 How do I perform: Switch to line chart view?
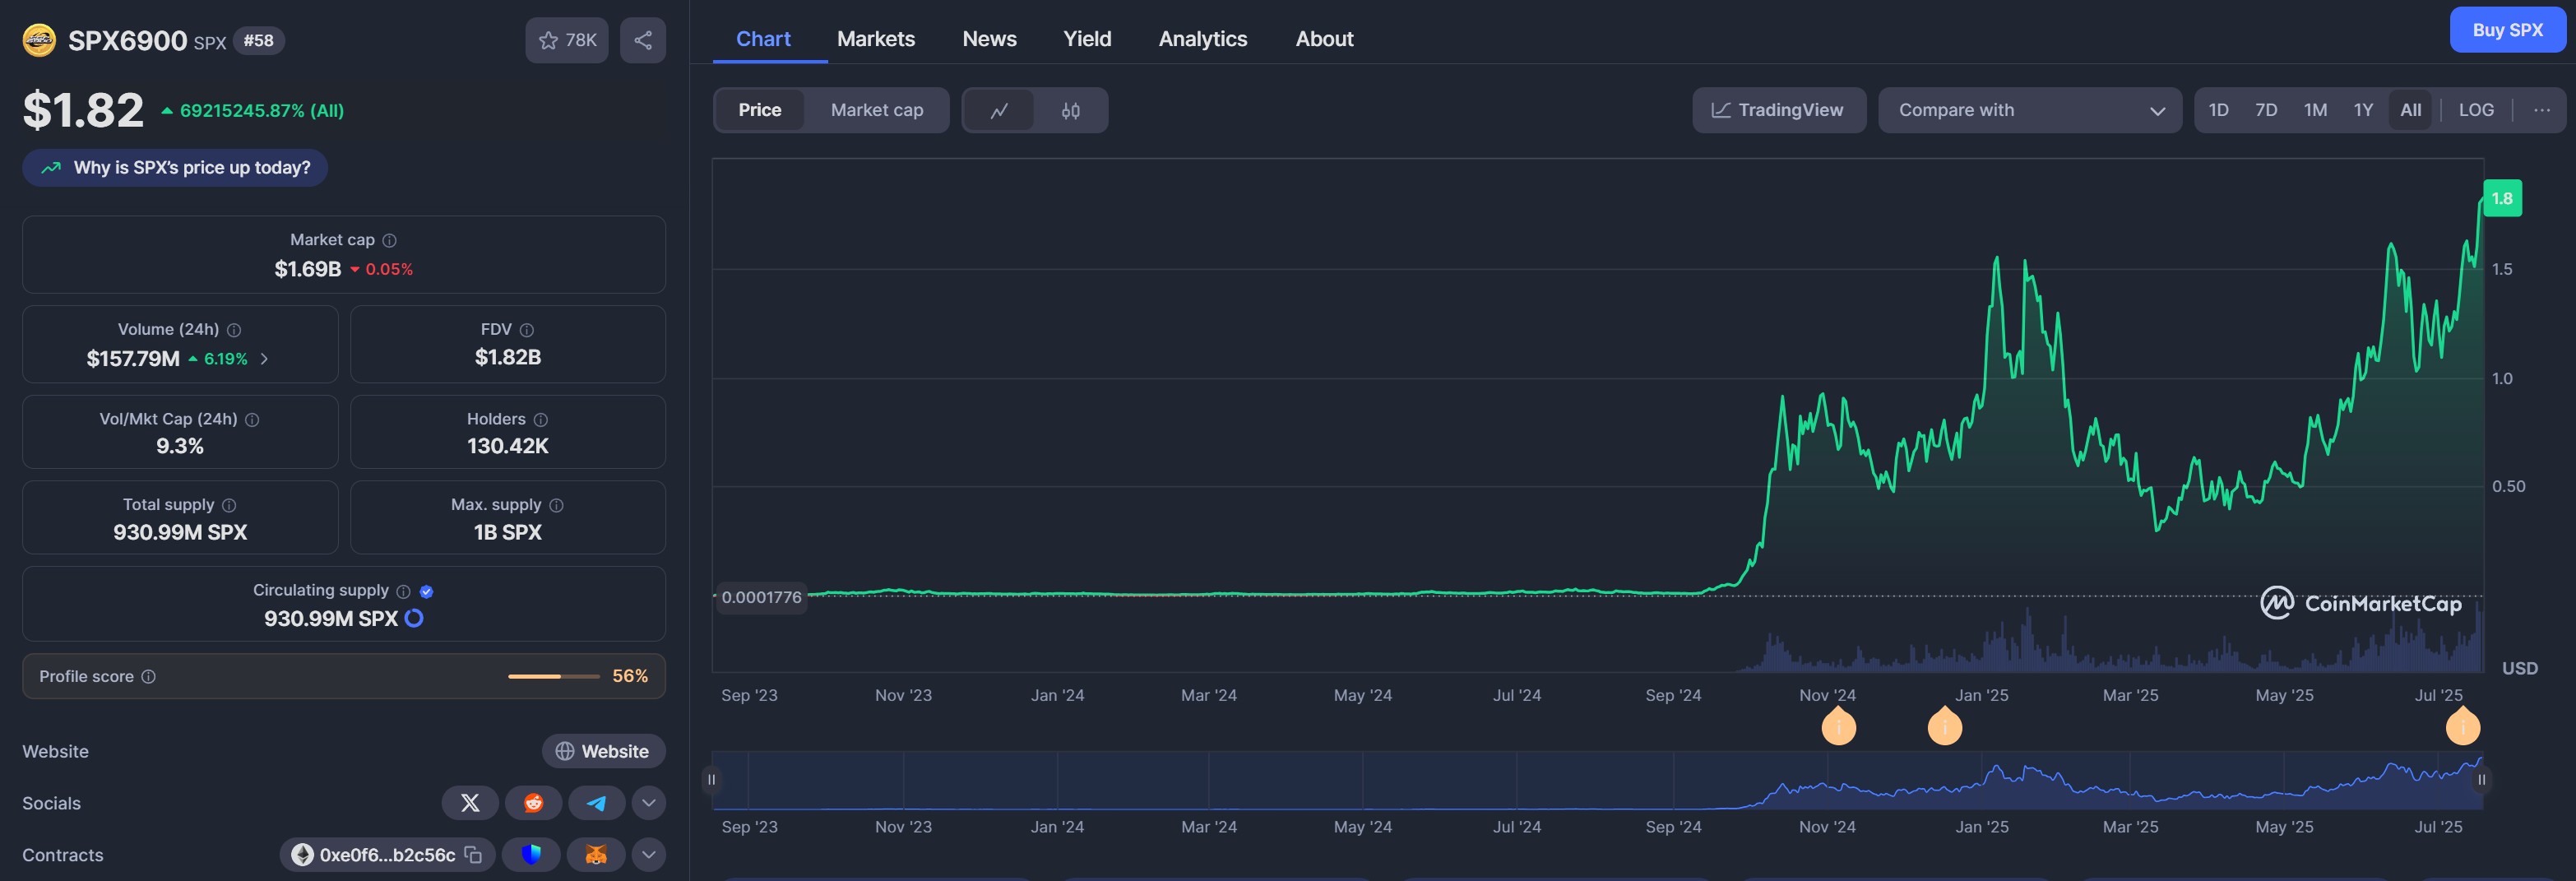coord(999,110)
